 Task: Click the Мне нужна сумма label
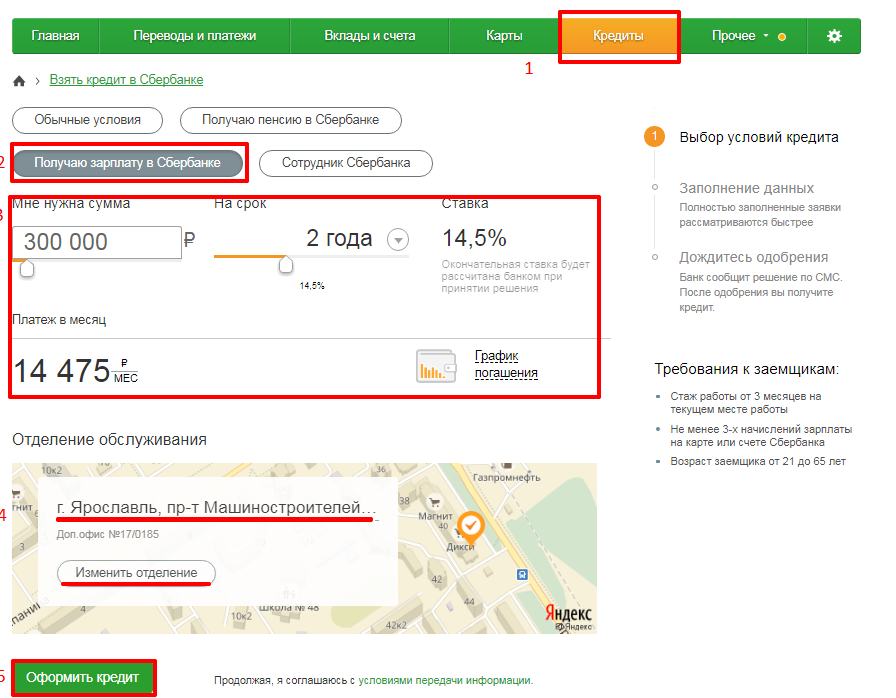point(71,204)
